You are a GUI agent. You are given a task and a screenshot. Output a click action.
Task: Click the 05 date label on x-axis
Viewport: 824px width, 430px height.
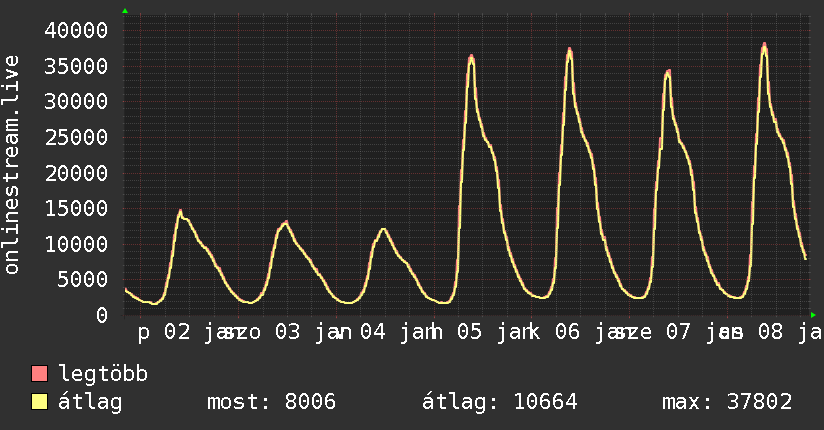tap(469, 332)
